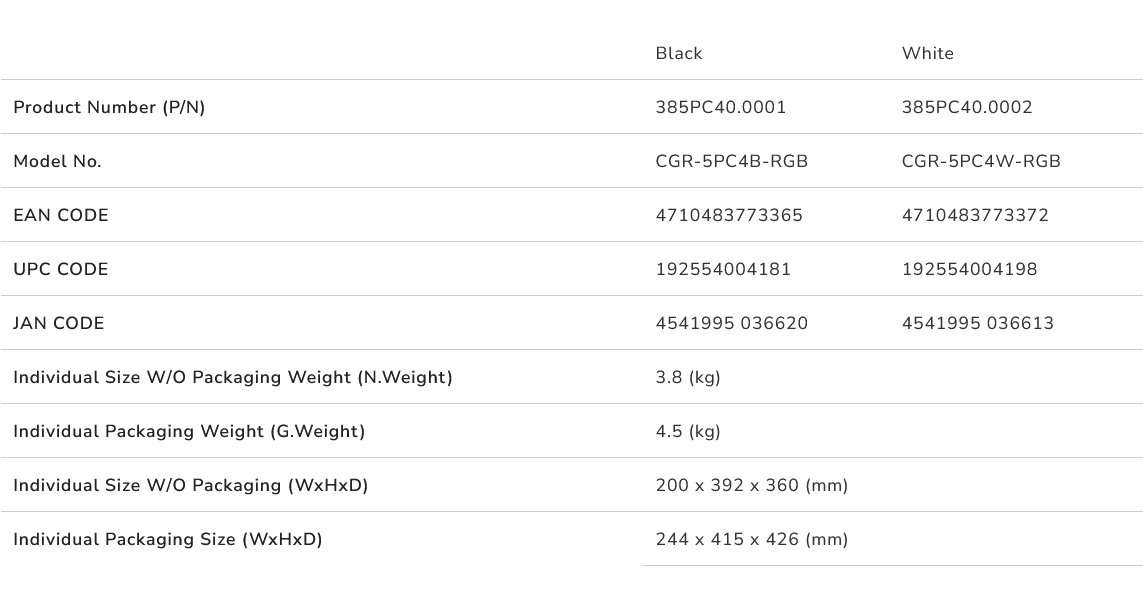Screen dimensions: 1143x590
Task: Click JAN code 4541995 036620
Action: pyautogui.click(x=731, y=324)
